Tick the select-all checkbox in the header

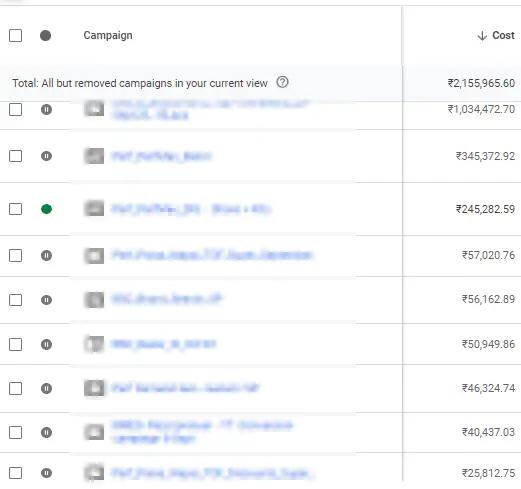(x=16, y=35)
